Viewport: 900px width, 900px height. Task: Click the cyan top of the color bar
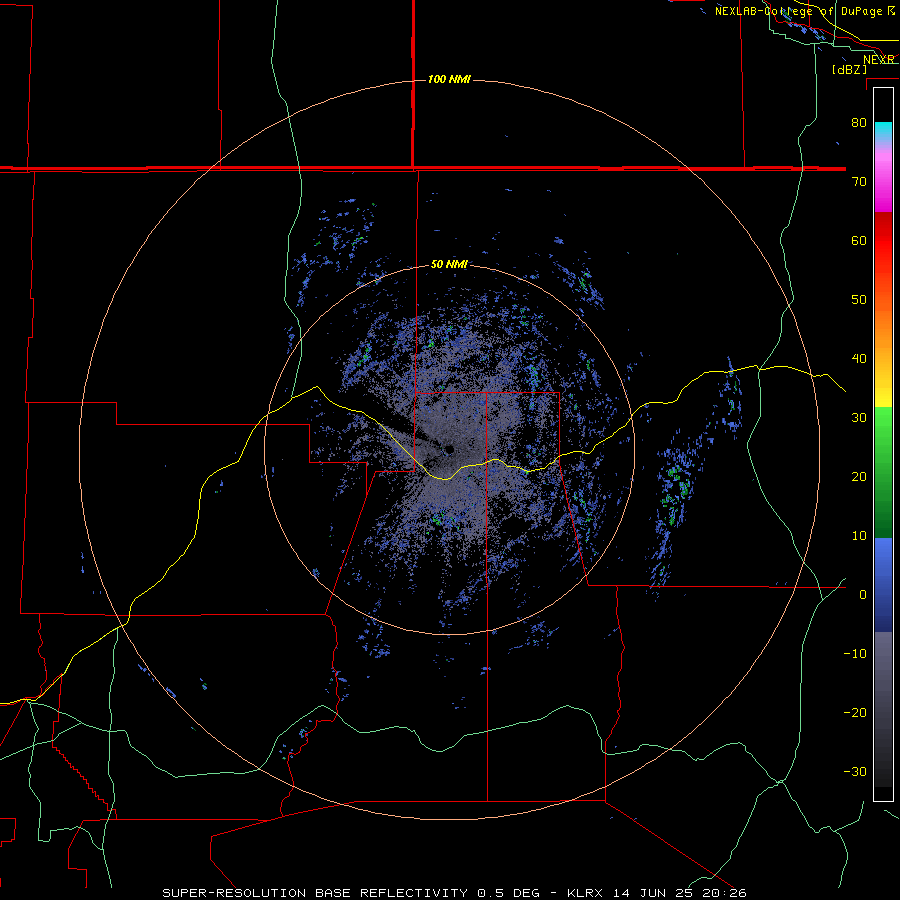(x=883, y=131)
